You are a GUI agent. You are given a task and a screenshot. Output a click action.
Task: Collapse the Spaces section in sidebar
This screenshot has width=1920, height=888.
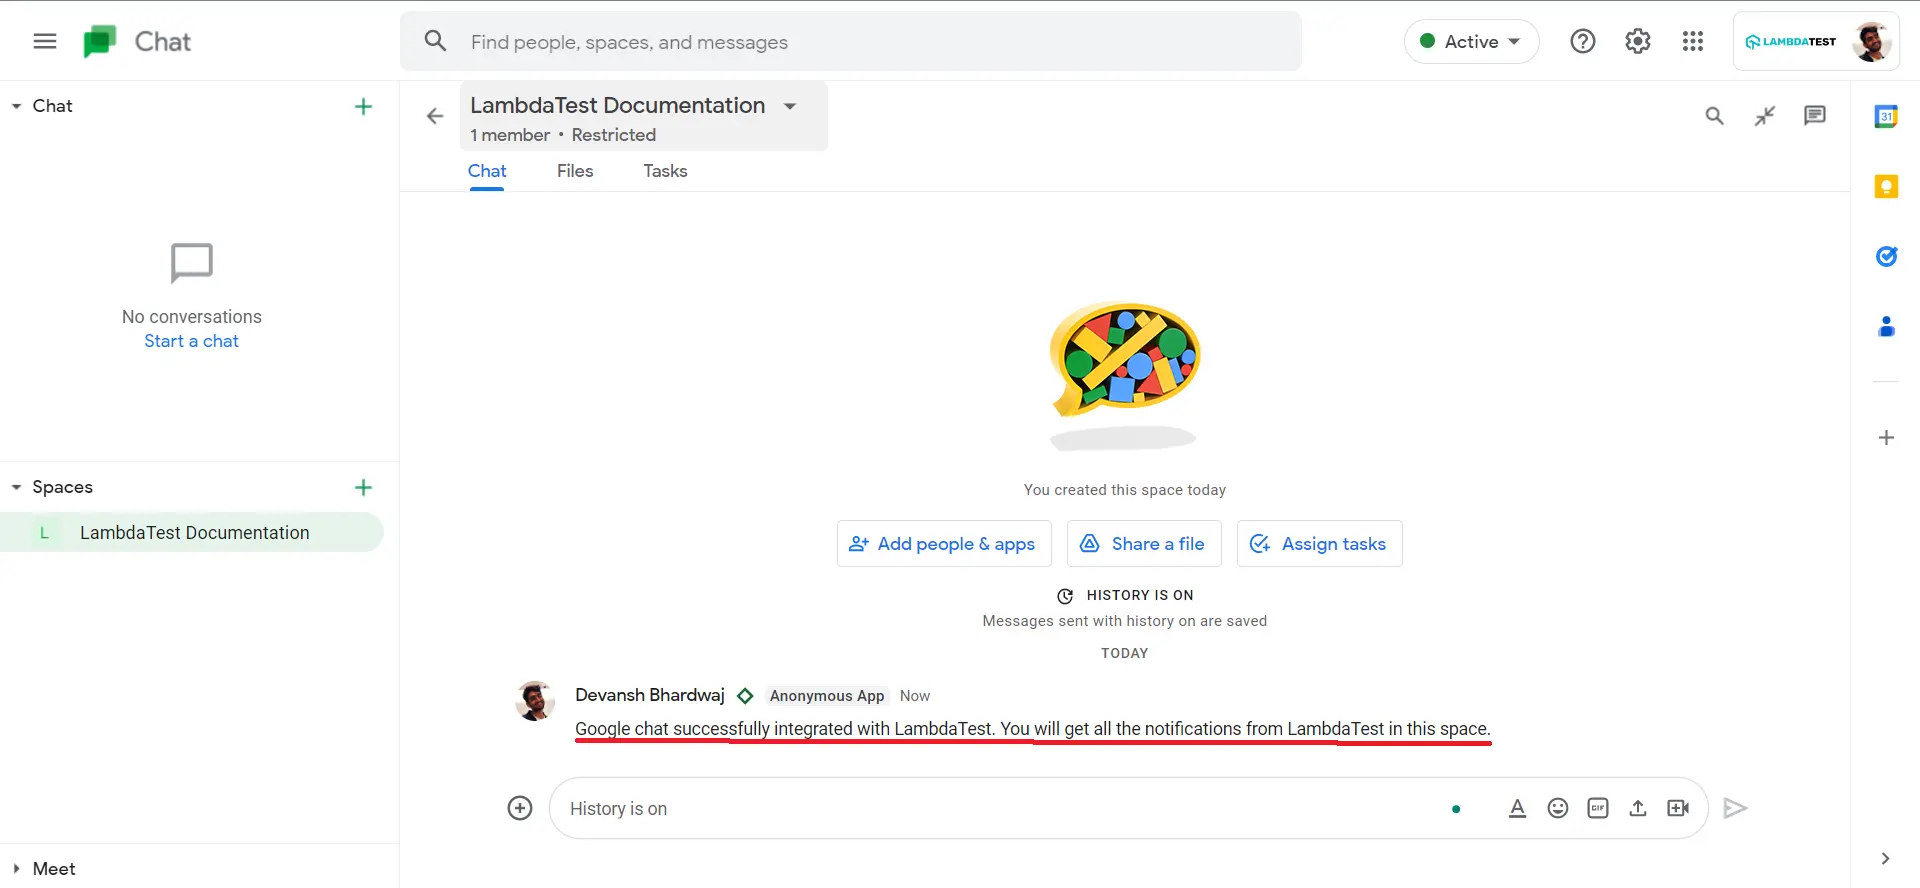coord(16,487)
